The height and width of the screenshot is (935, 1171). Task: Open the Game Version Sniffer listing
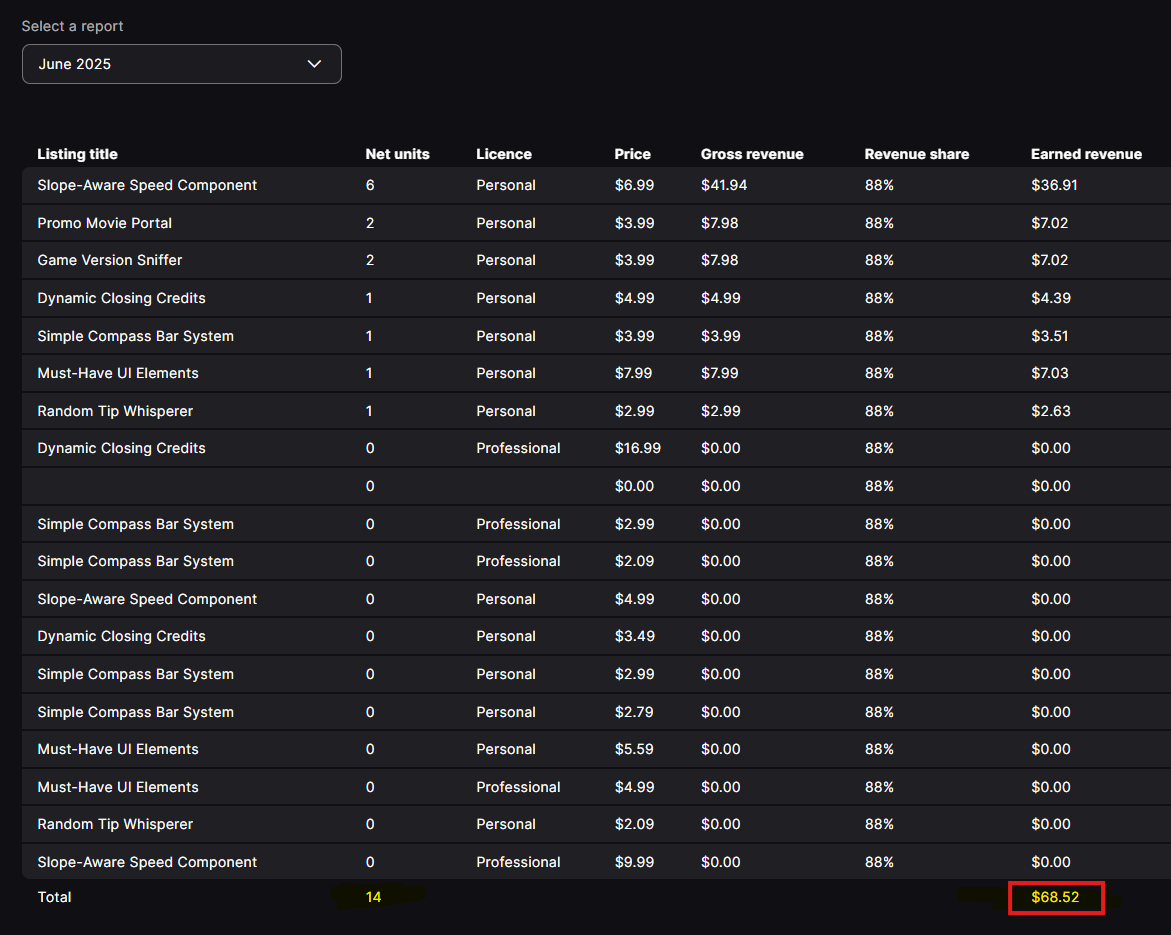(109, 260)
